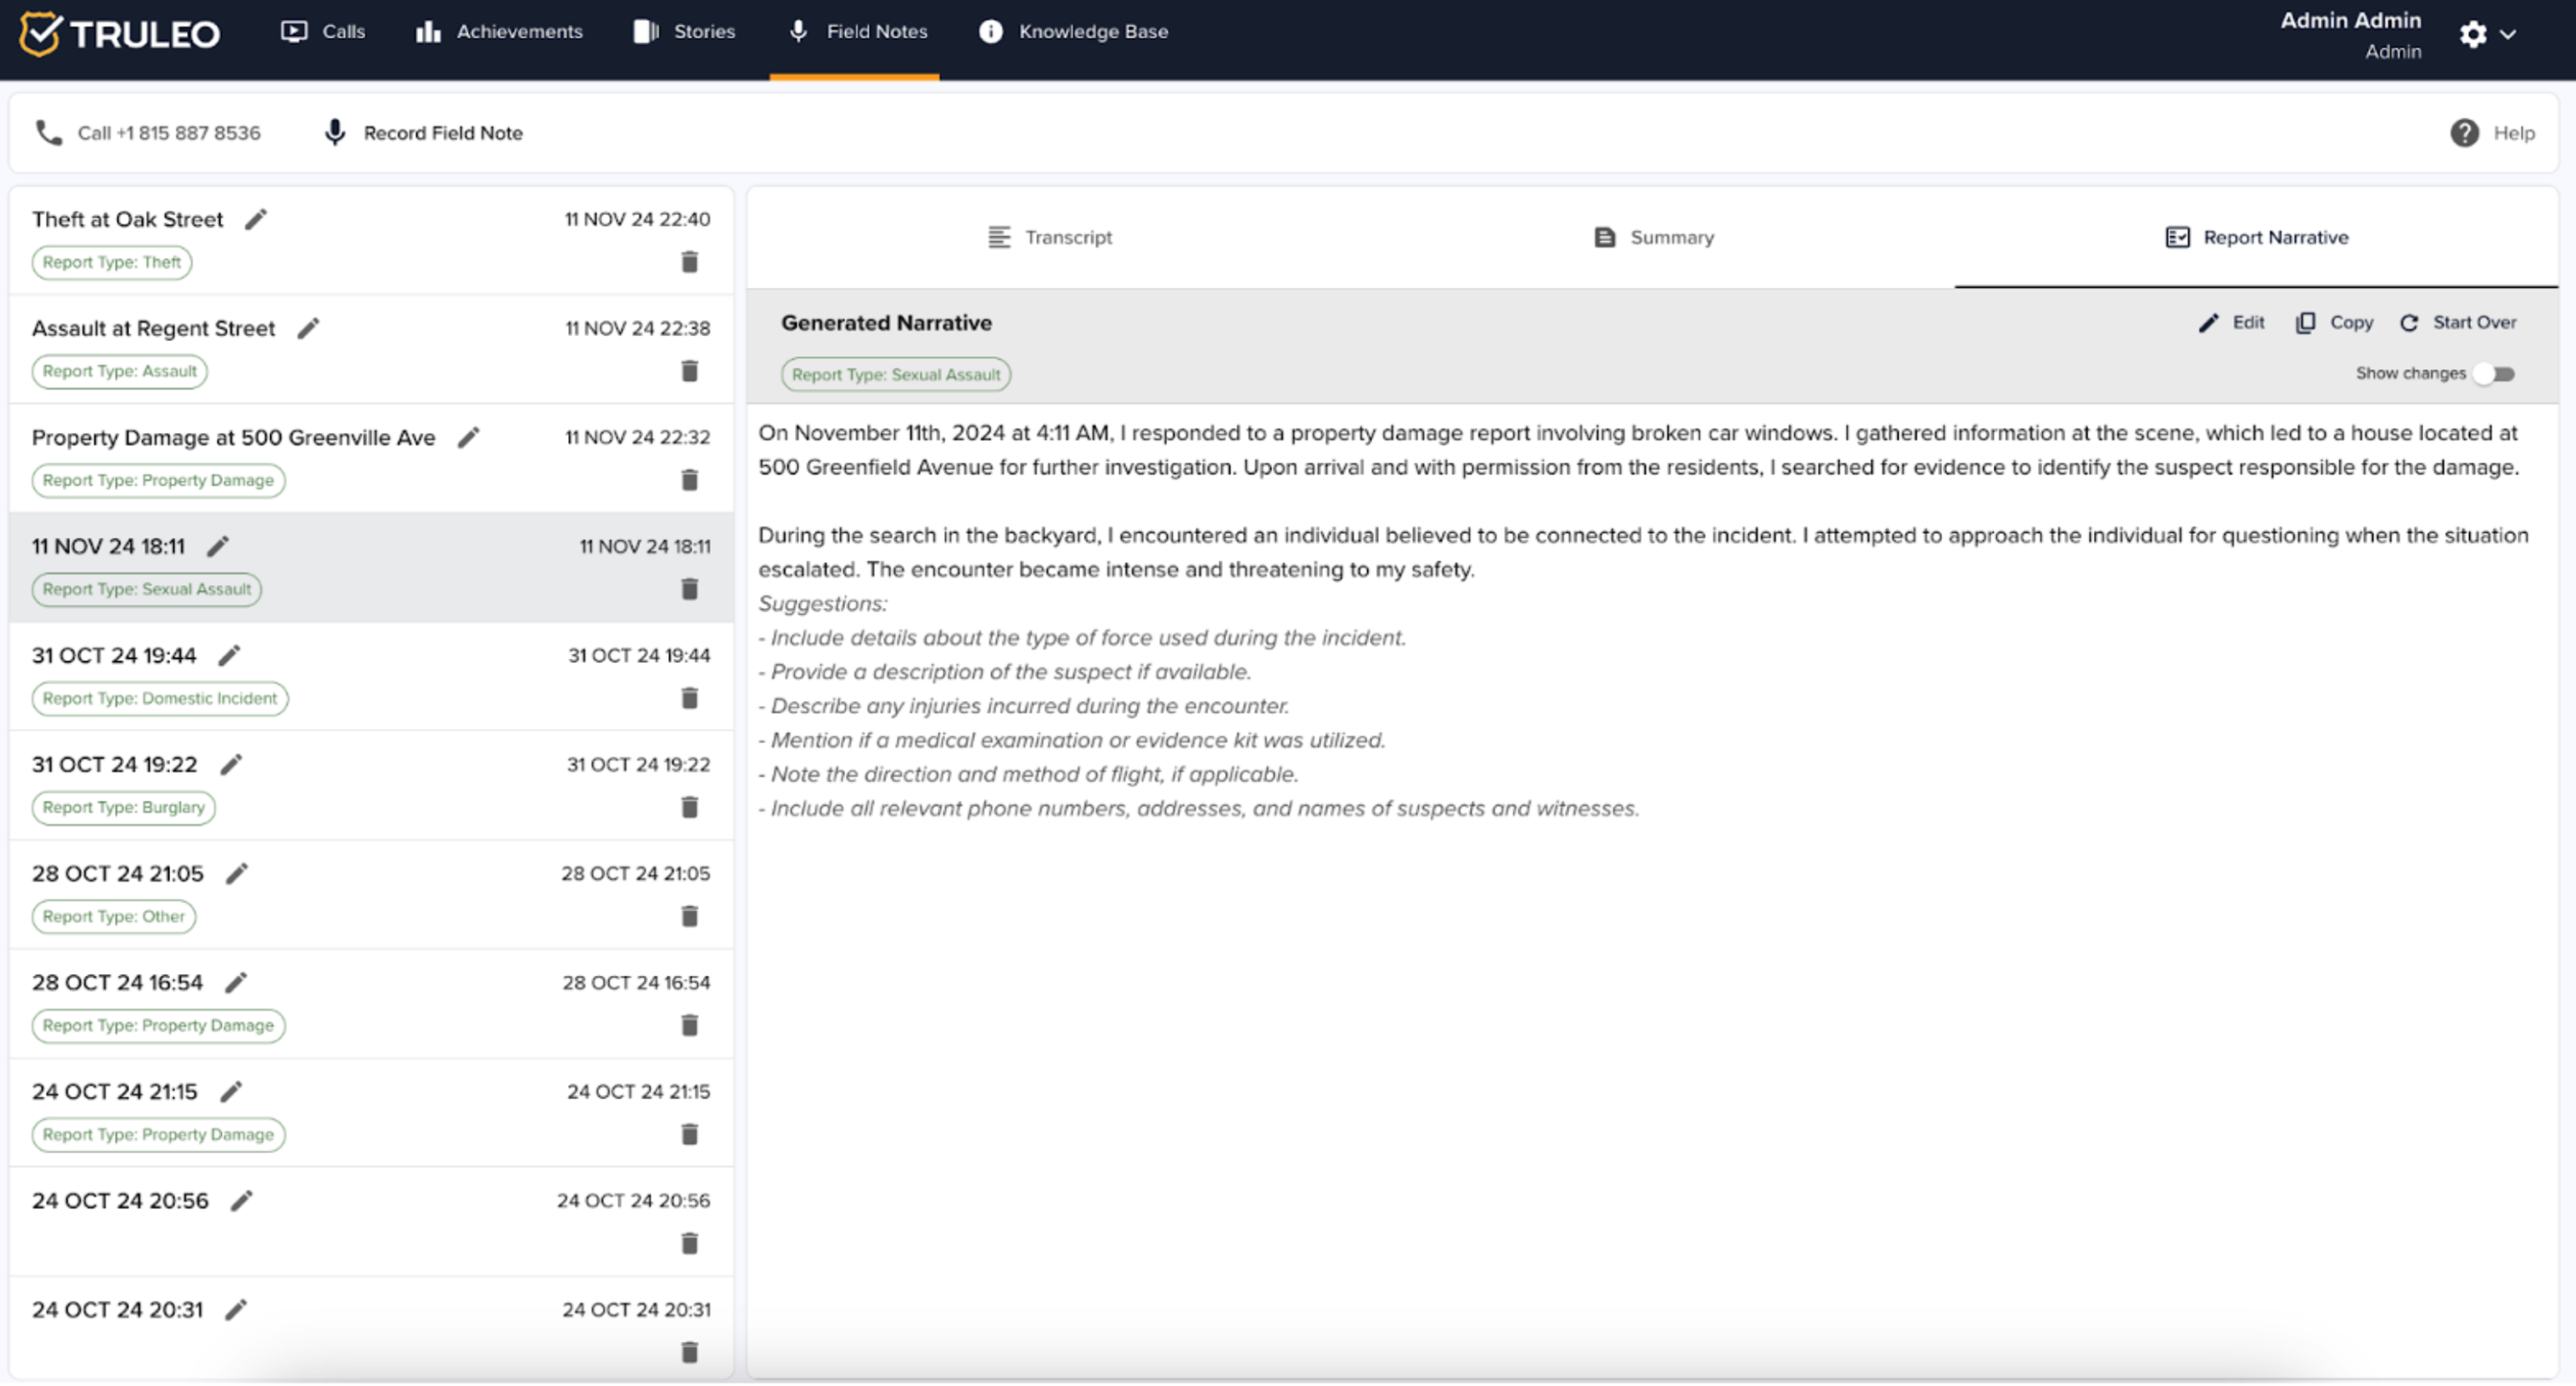The height and width of the screenshot is (1386, 2576).
Task: Select the 24 OCT 24 20:56 field note
Action: tap(371, 1221)
